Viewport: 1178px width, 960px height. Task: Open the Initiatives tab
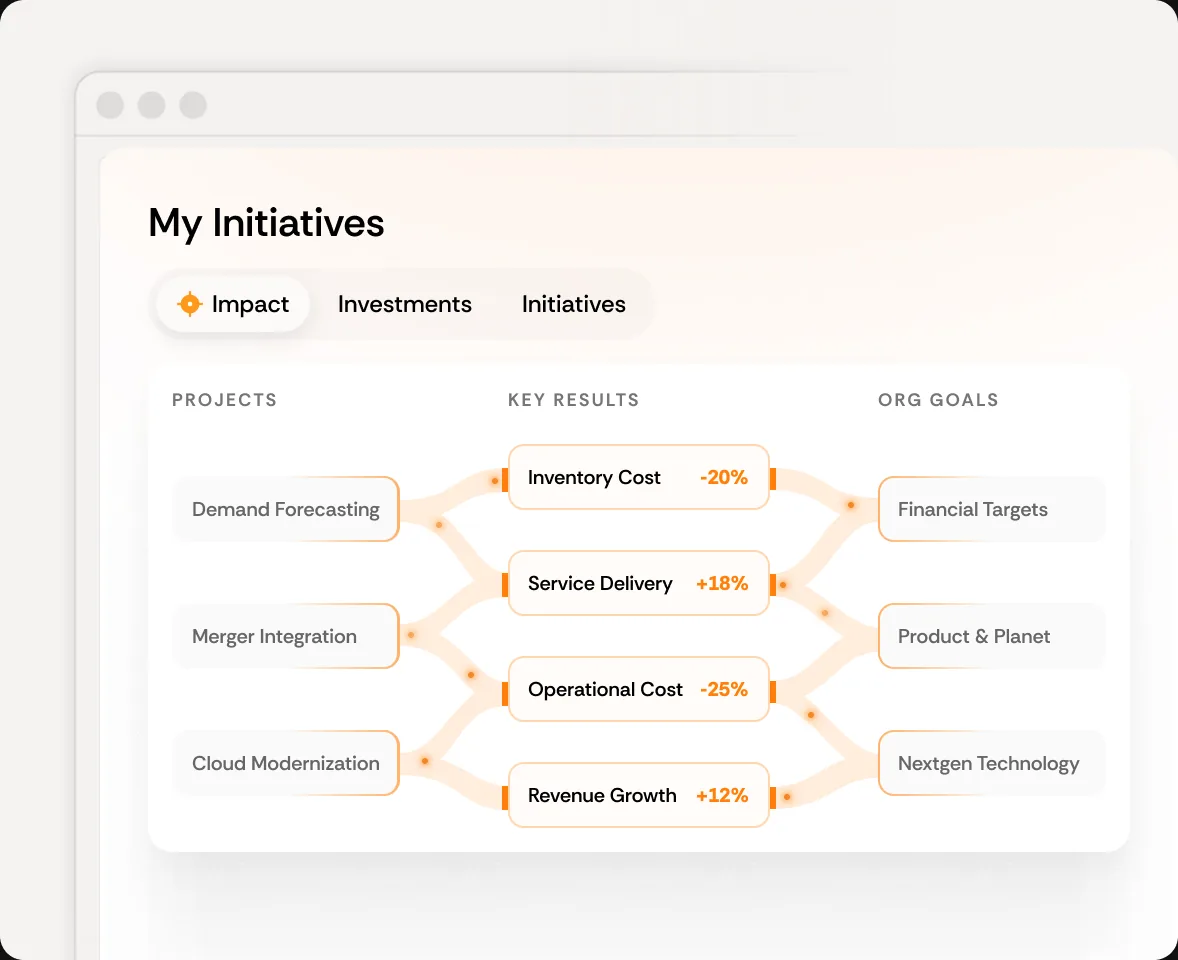pyautogui.click(x=574, y=304)
